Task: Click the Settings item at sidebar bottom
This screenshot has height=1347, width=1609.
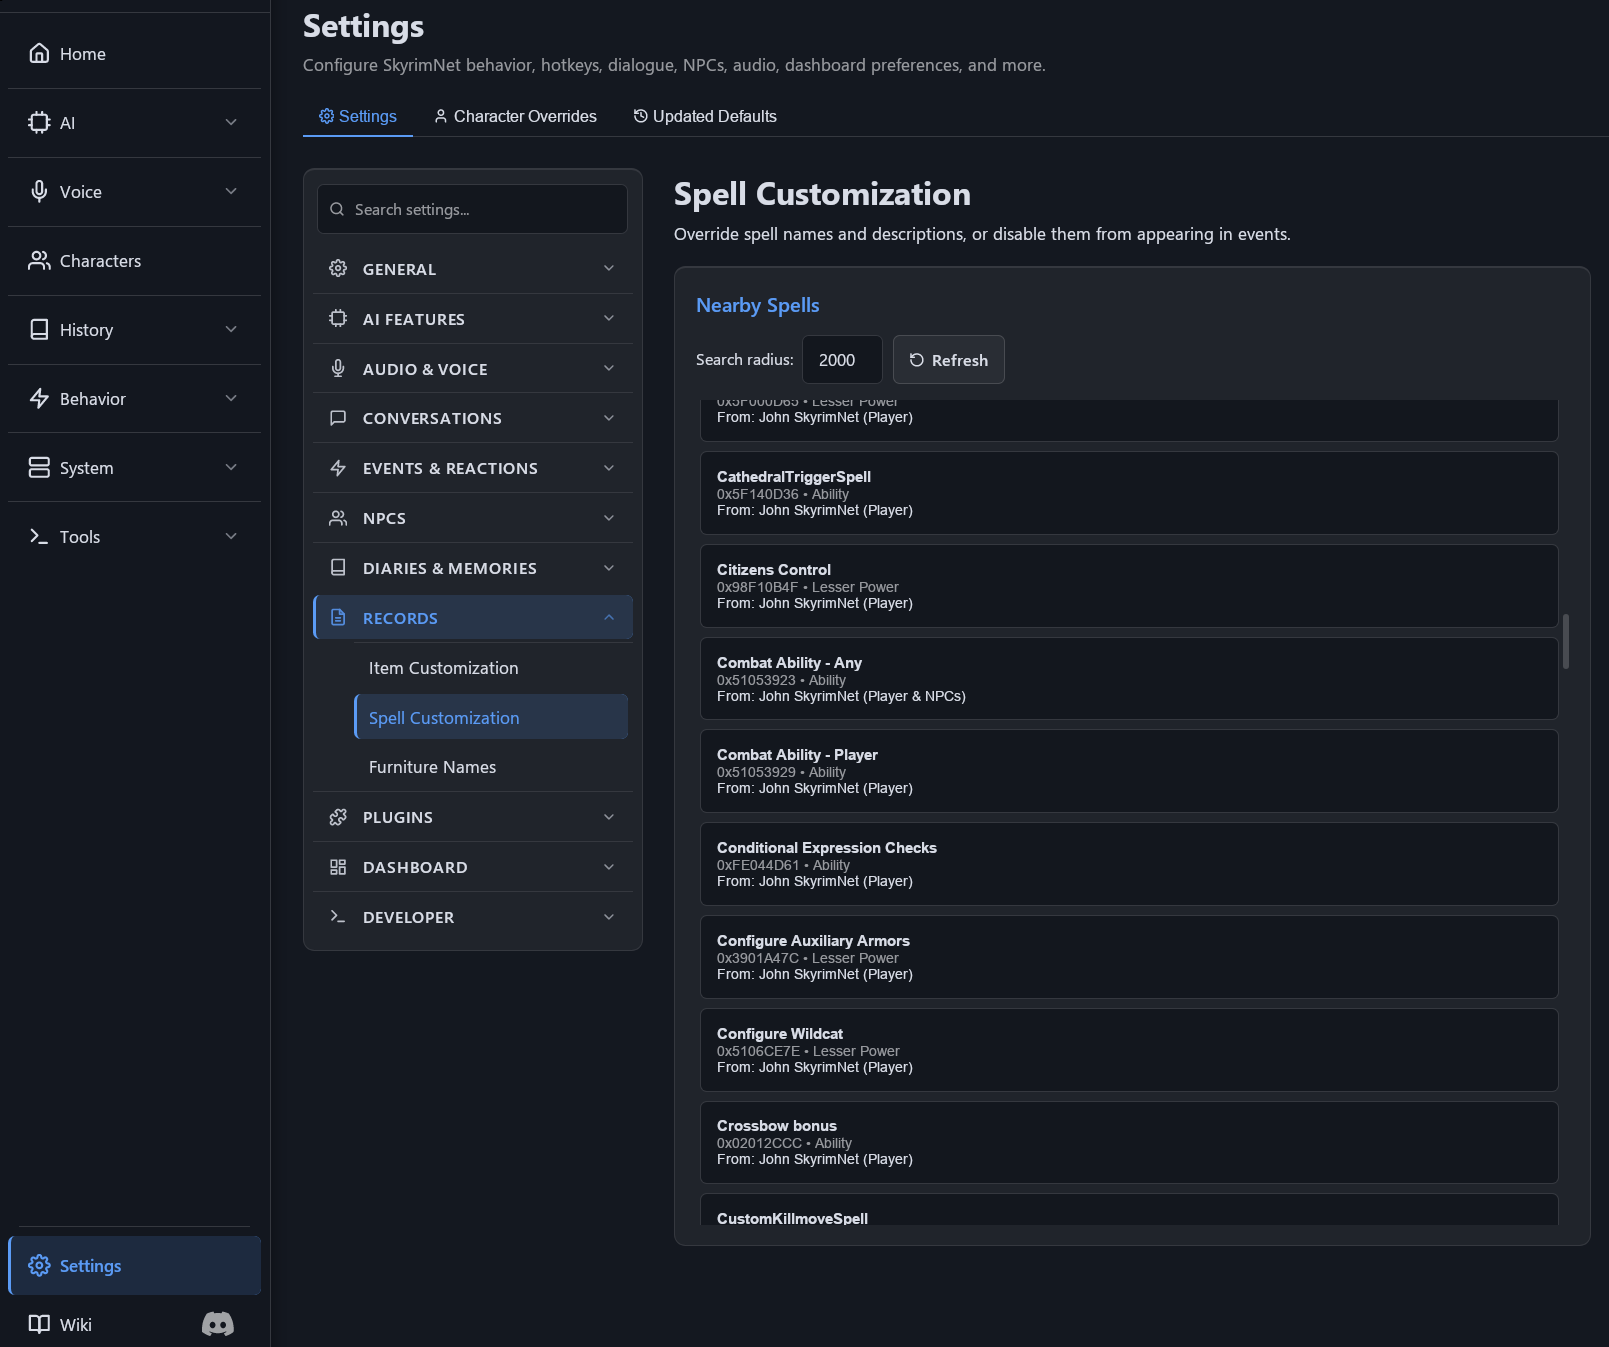Action: 134,1265
